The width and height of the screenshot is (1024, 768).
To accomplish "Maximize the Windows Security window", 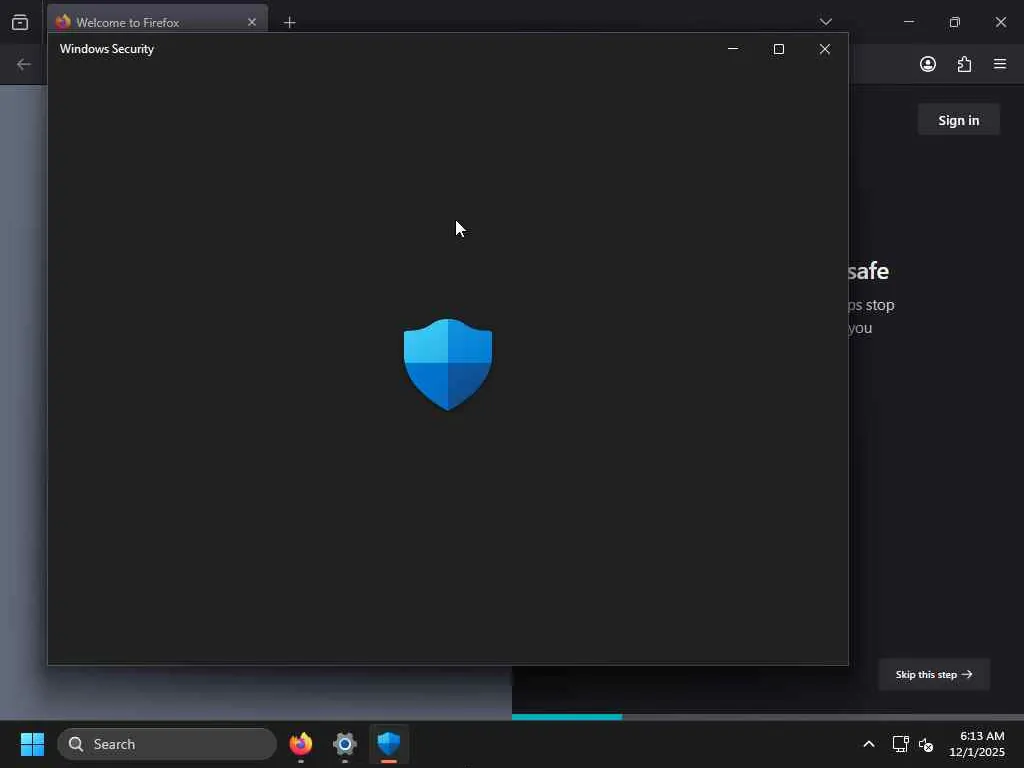I will pos(778,49).
